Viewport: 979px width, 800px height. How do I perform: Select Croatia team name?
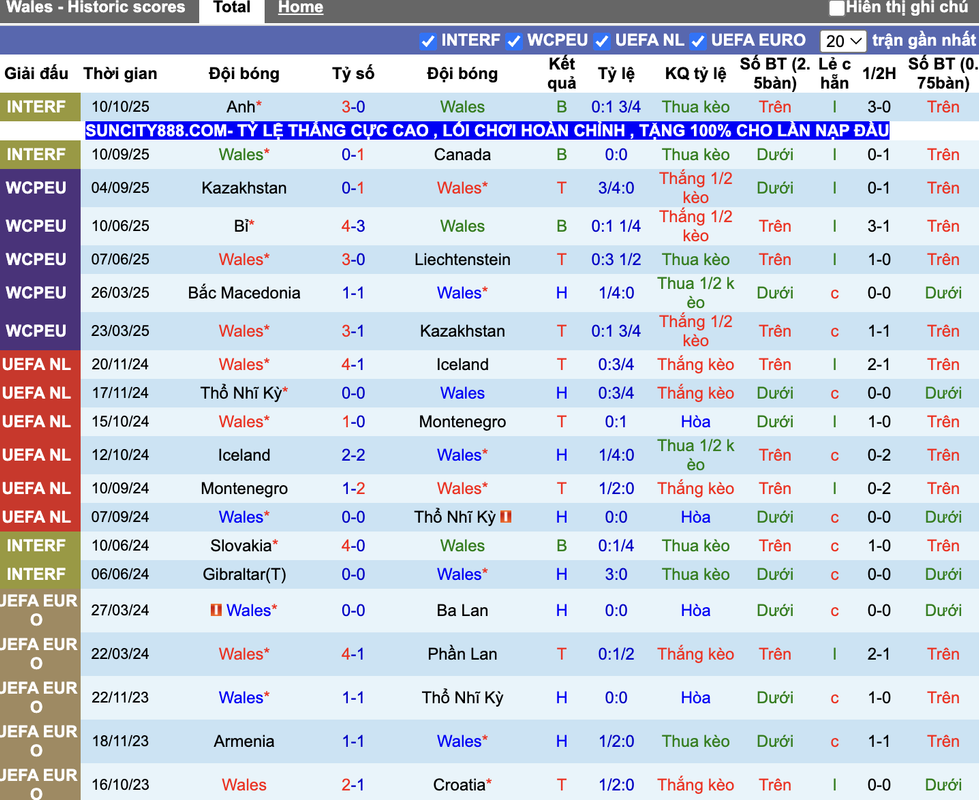(459, 785)
